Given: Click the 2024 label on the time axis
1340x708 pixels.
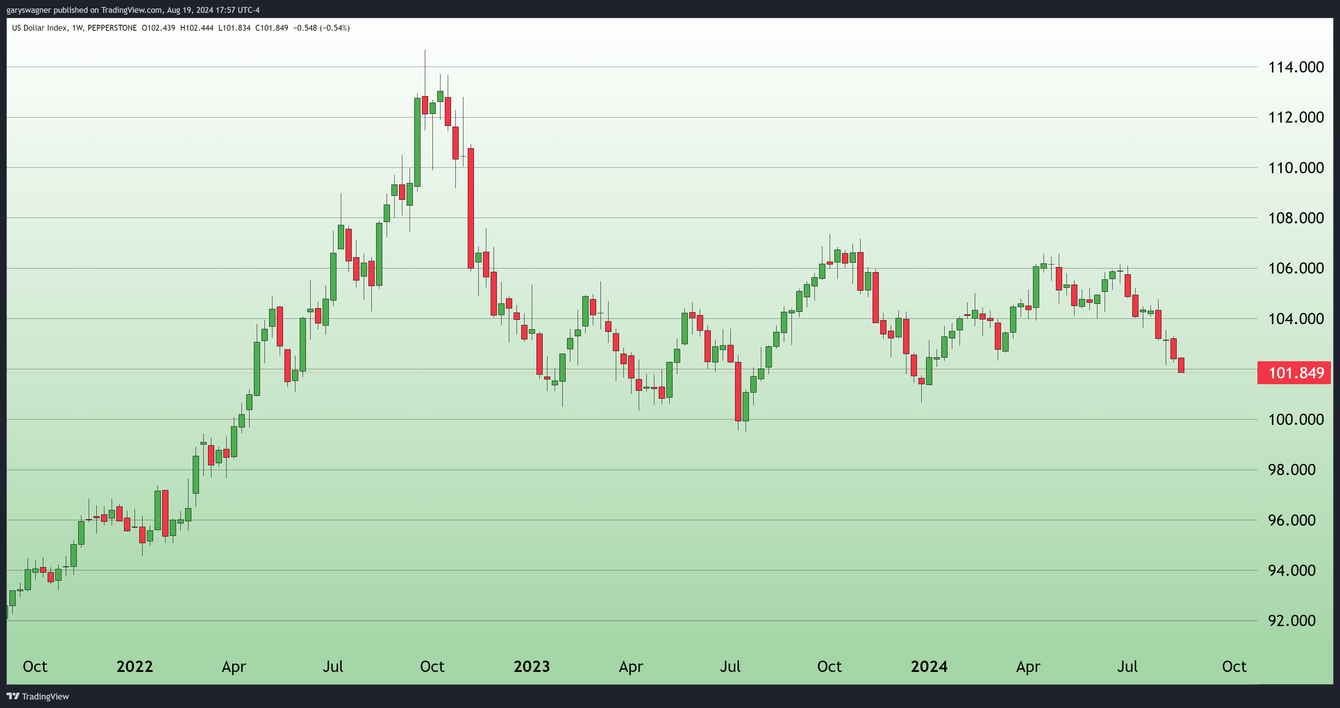Looking at the screenshot, I should (x=930, y=666).
